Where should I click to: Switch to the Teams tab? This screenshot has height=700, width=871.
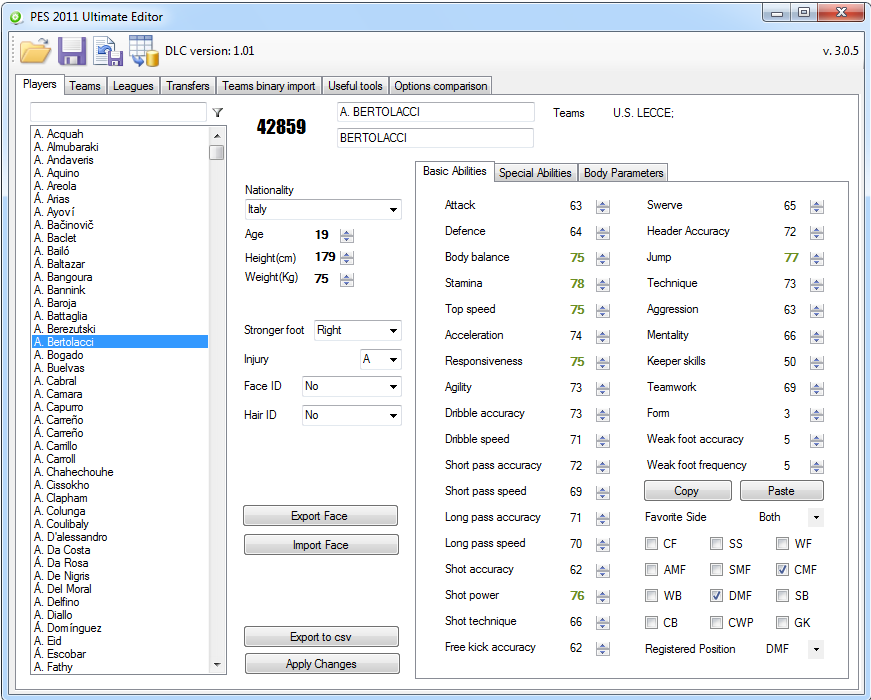tap(85, 86)
